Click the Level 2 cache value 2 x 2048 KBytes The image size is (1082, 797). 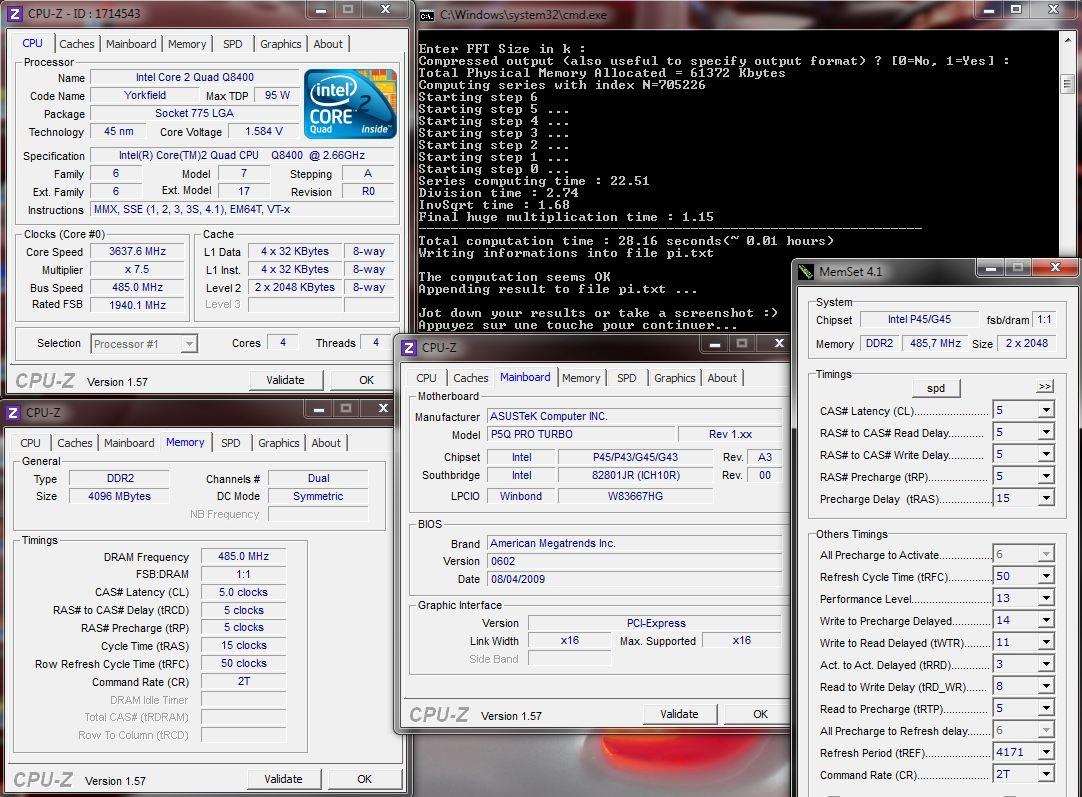[x=295, y=287]
